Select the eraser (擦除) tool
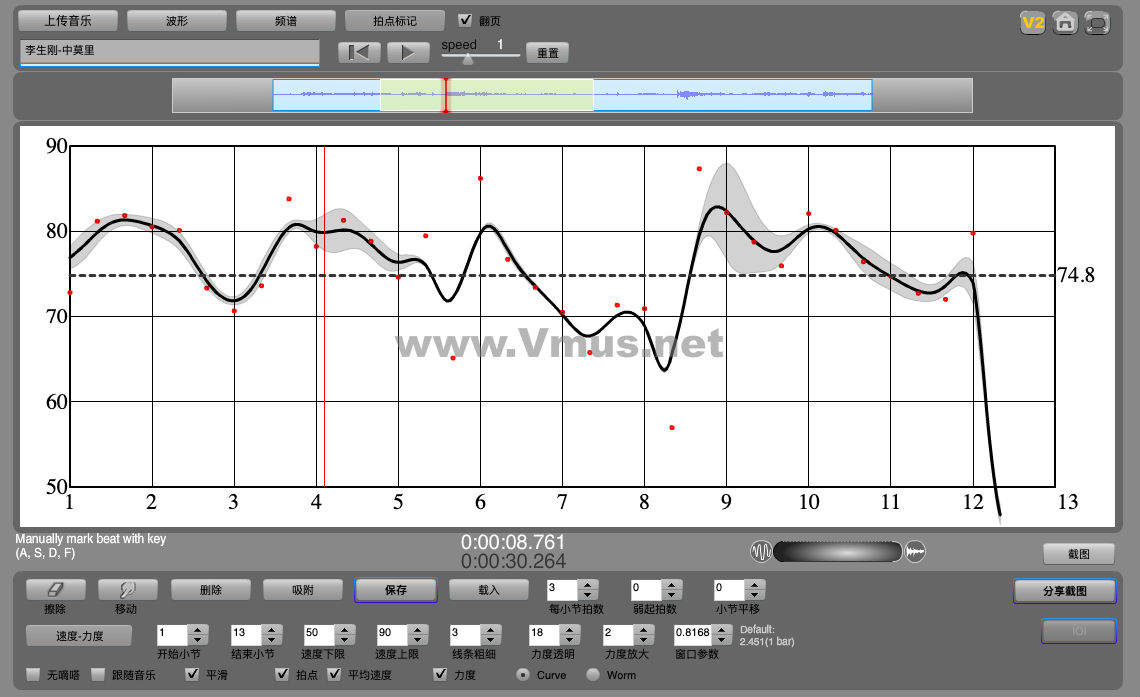Screen dimensions: 1140x697 (56, 590)
